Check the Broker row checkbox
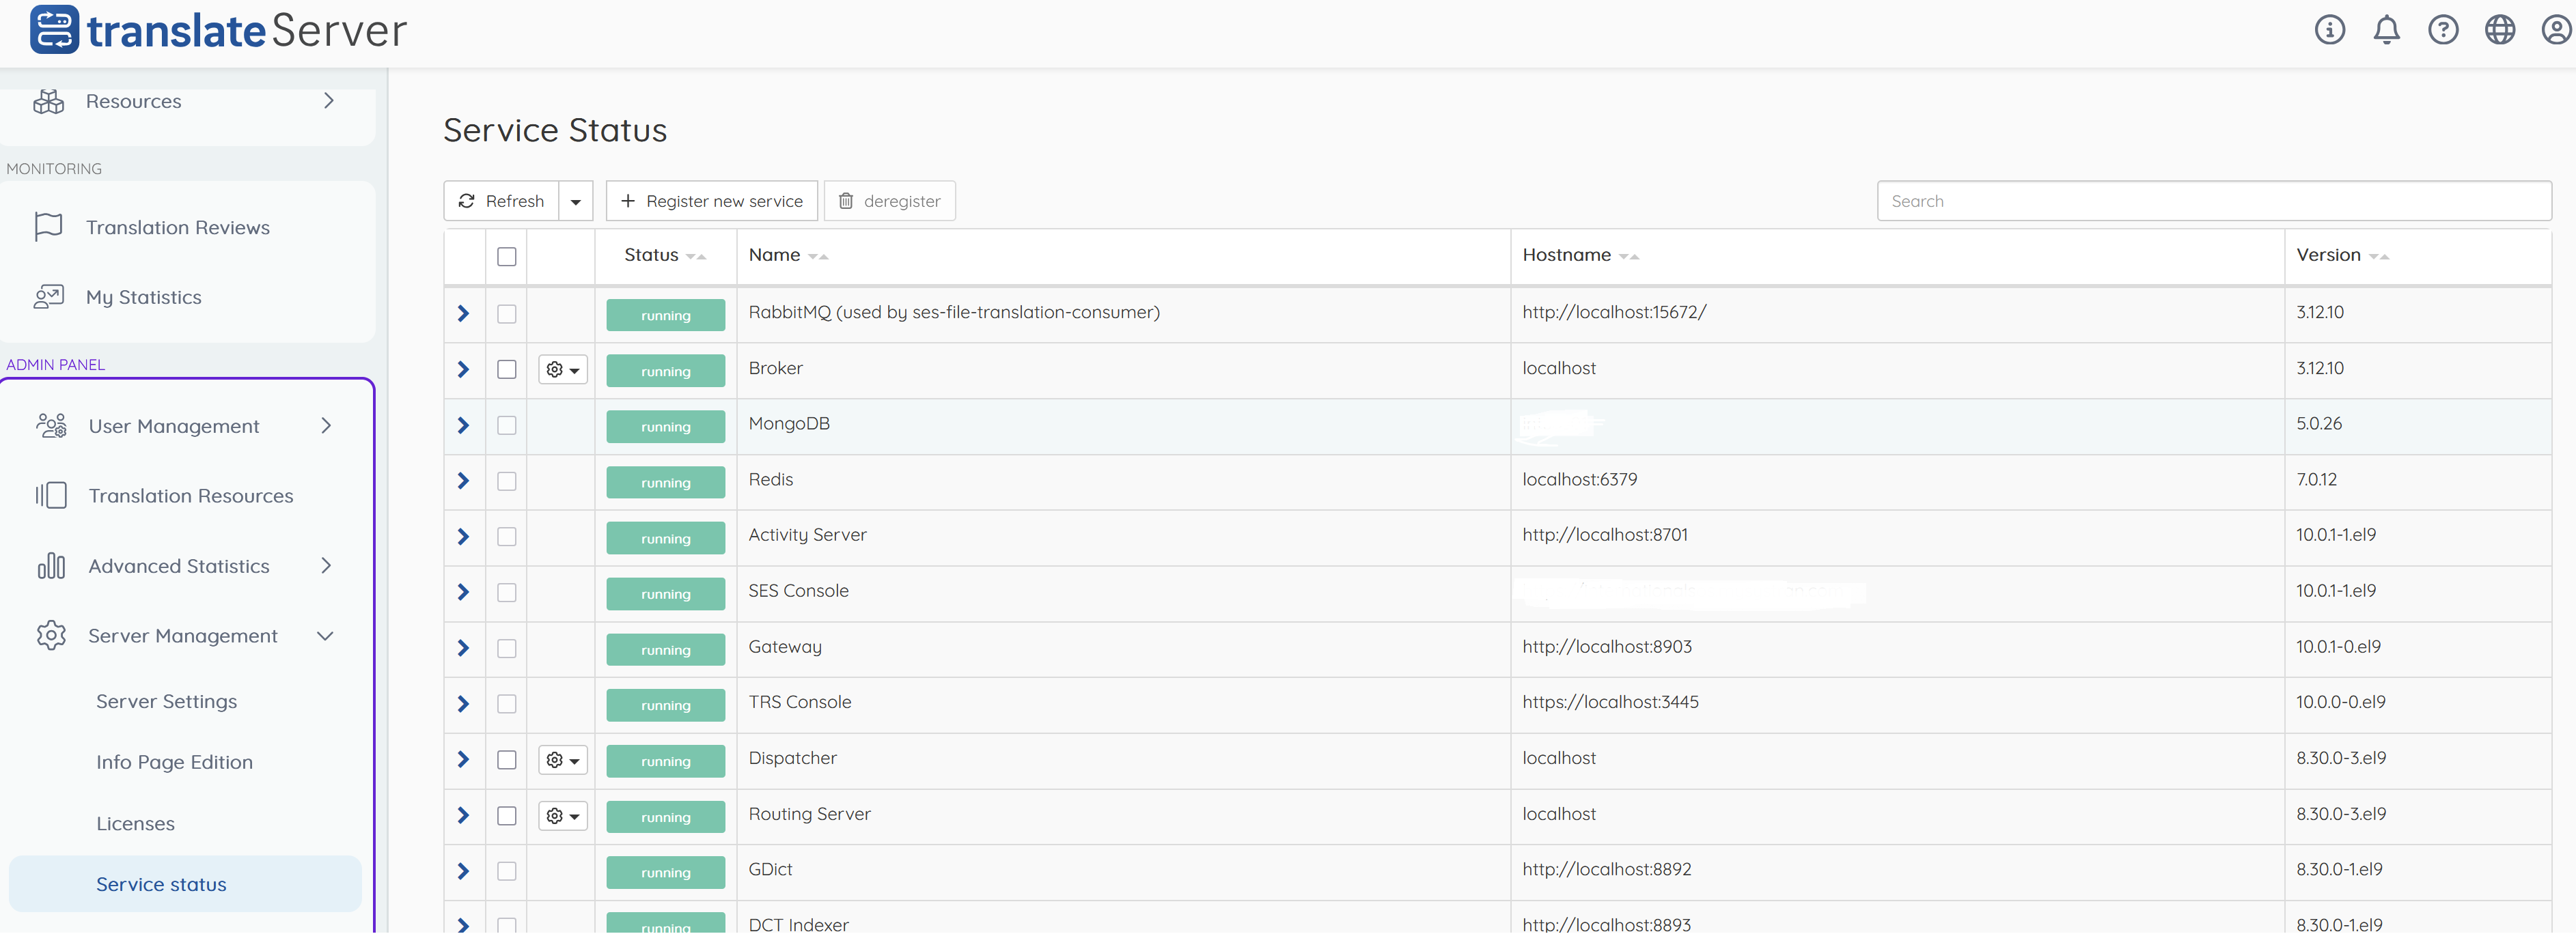2576x934 pixels. (x=507, y=370)
